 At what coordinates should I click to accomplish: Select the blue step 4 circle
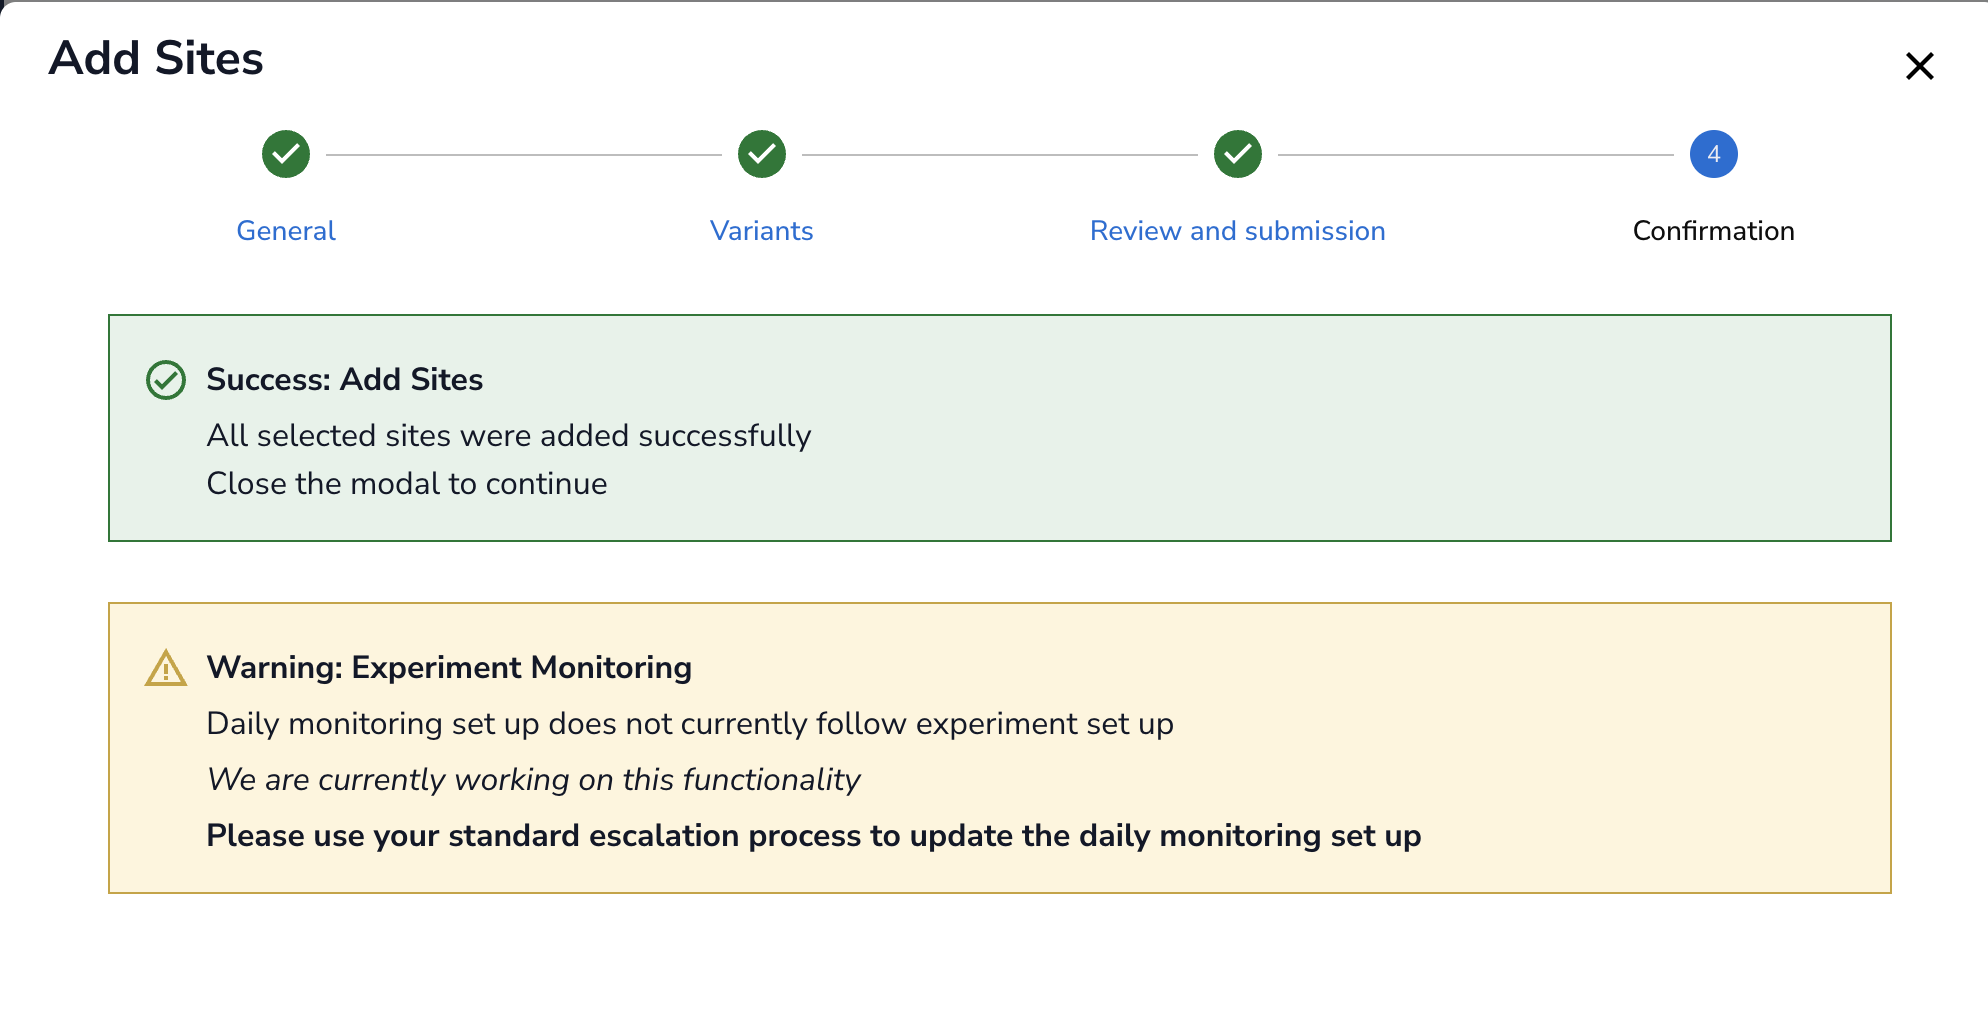click(1713, 154)
